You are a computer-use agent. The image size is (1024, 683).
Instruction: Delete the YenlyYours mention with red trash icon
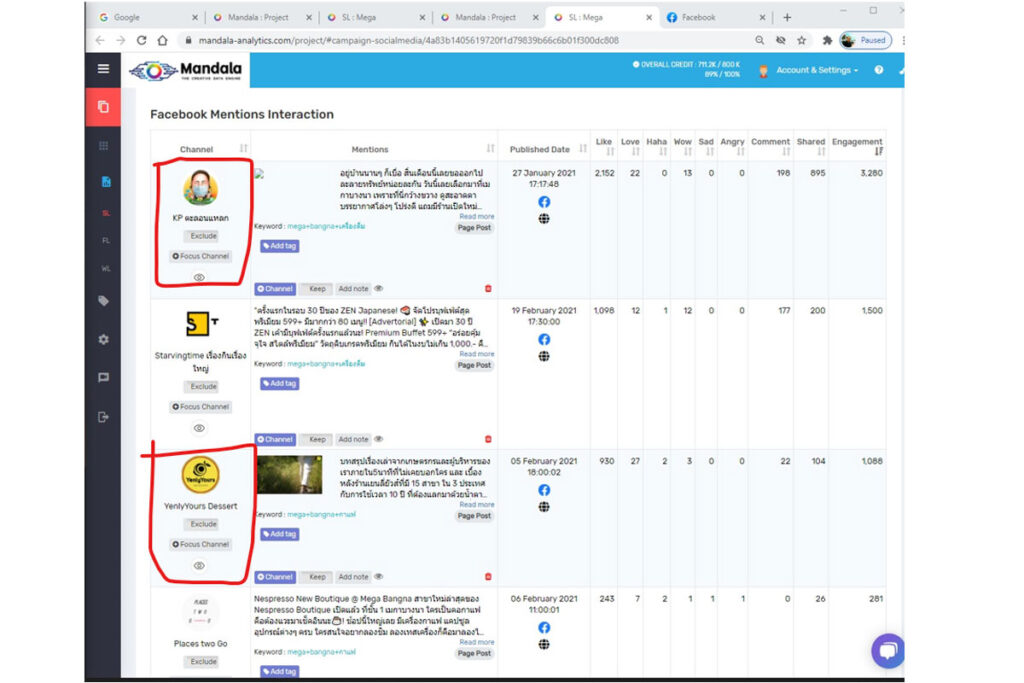[488, 577]
